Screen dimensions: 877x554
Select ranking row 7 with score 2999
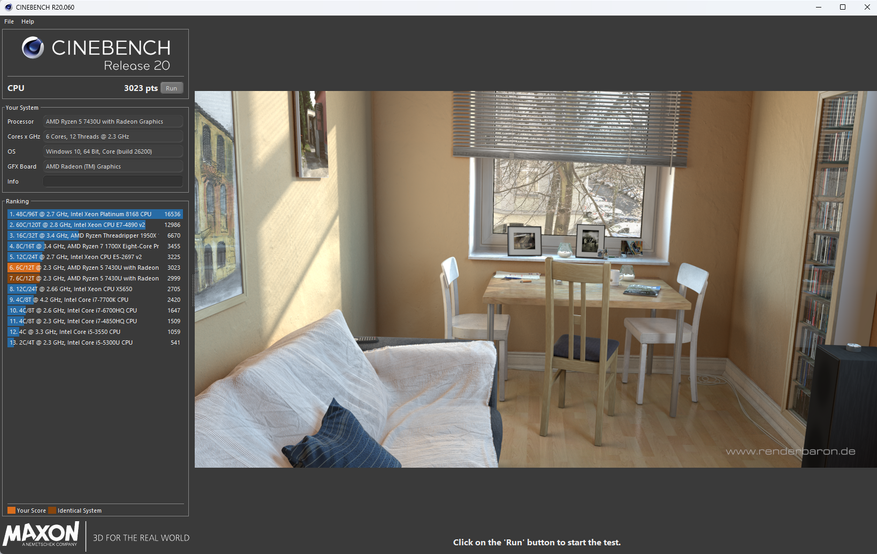point(95,278)
